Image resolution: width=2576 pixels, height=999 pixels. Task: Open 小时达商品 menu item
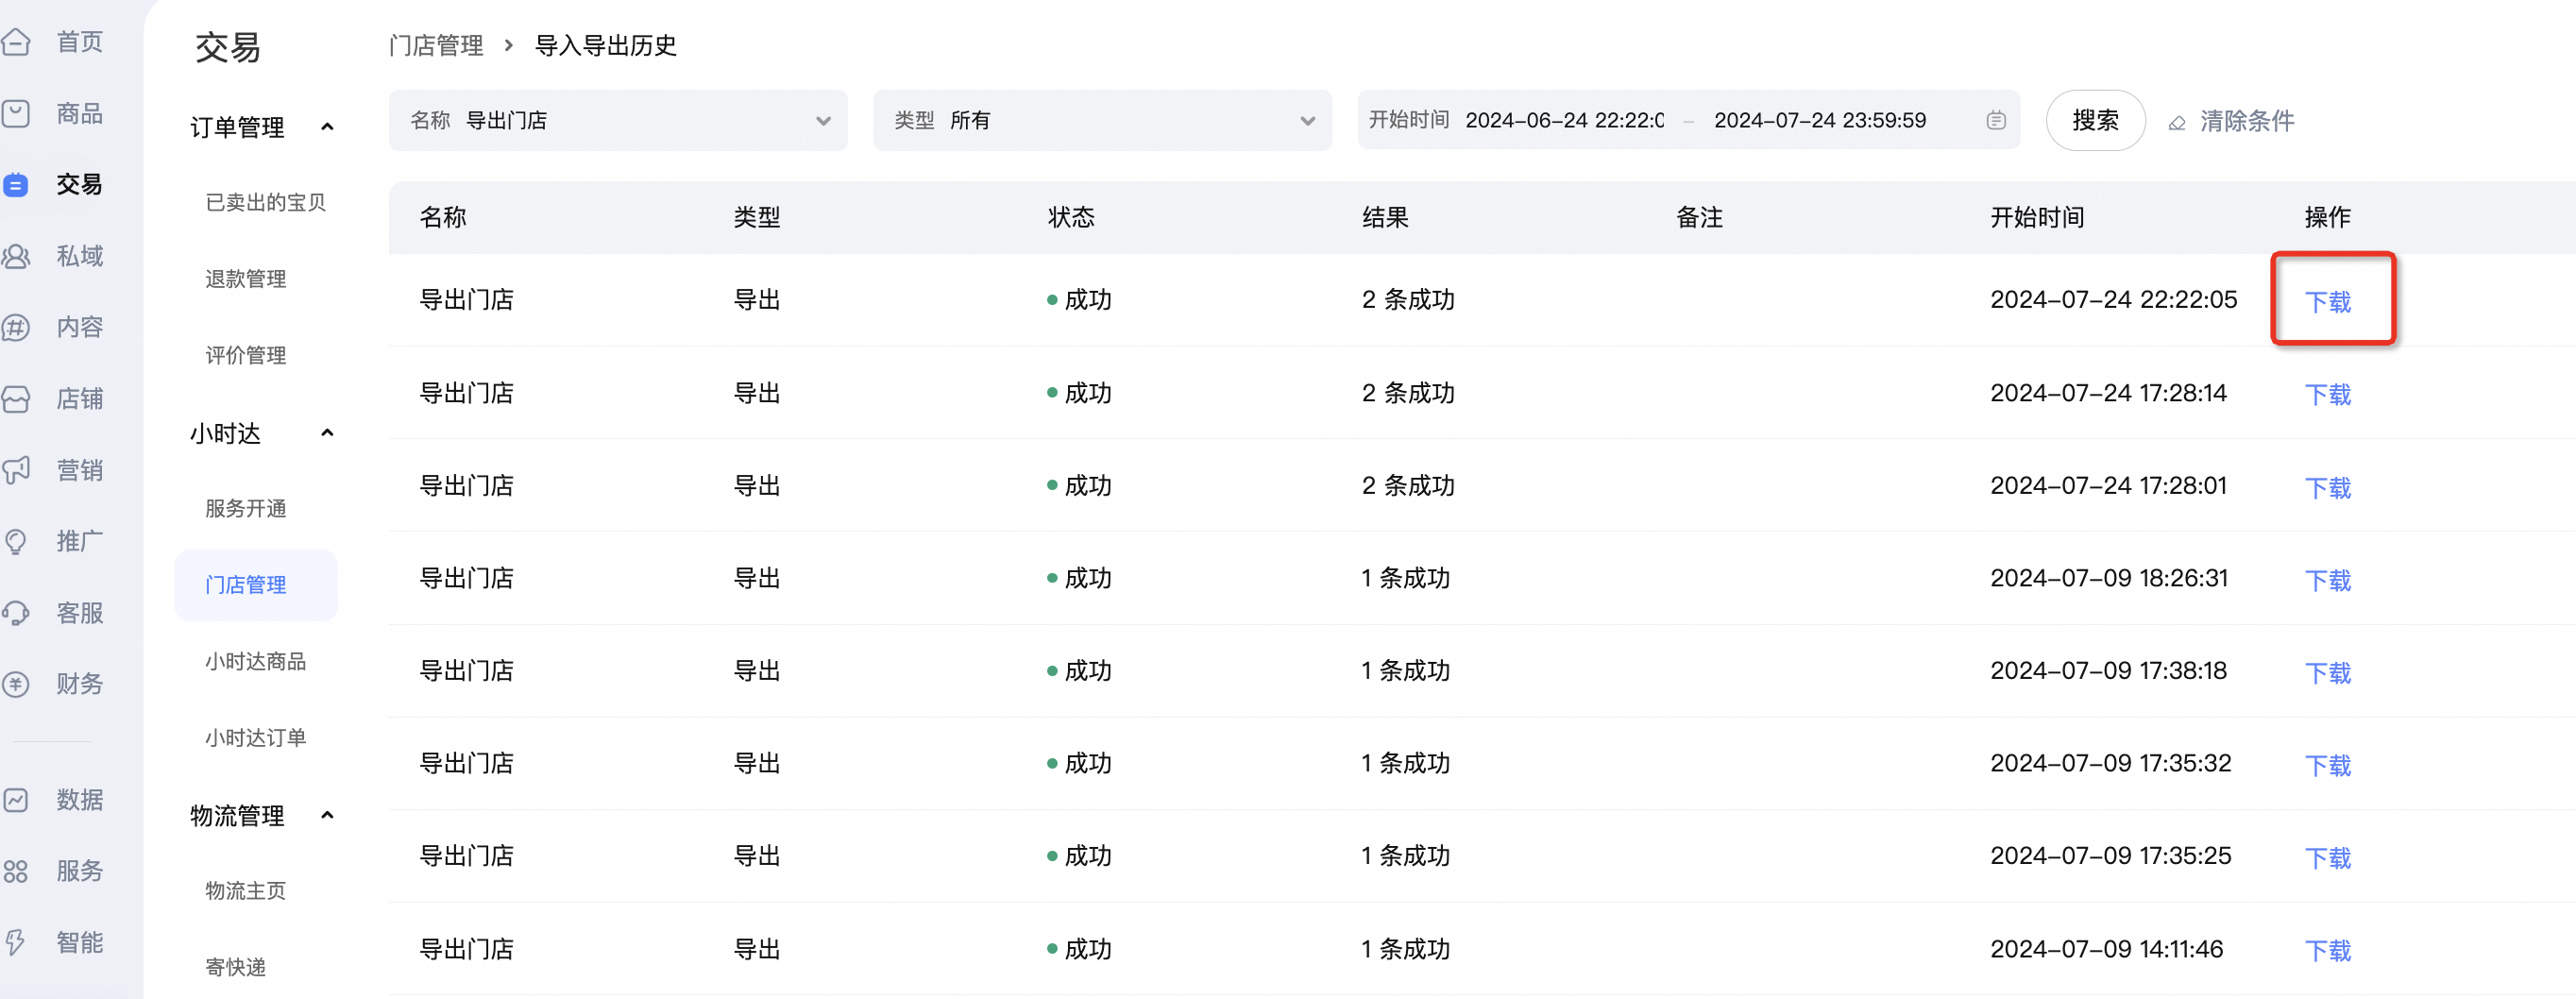[256, 662]
